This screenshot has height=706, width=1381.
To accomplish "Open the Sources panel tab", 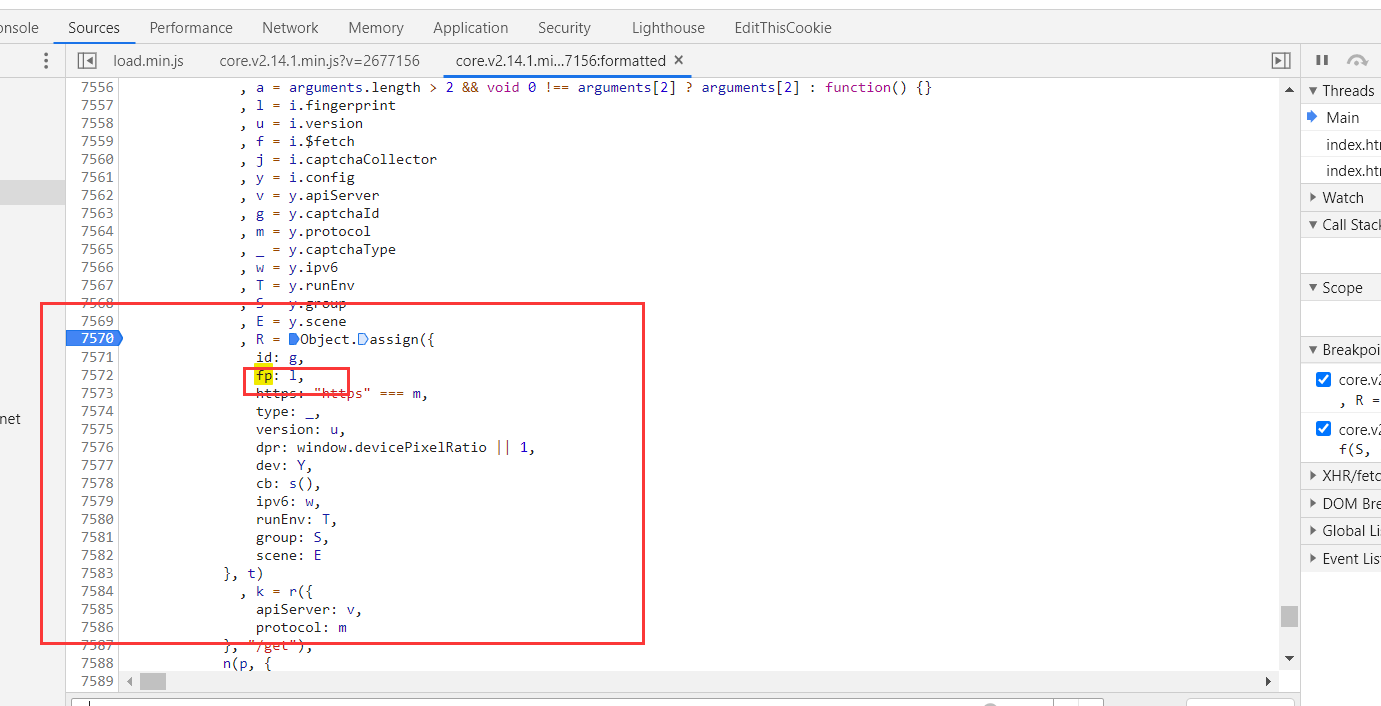I will [x=94, y=28].
